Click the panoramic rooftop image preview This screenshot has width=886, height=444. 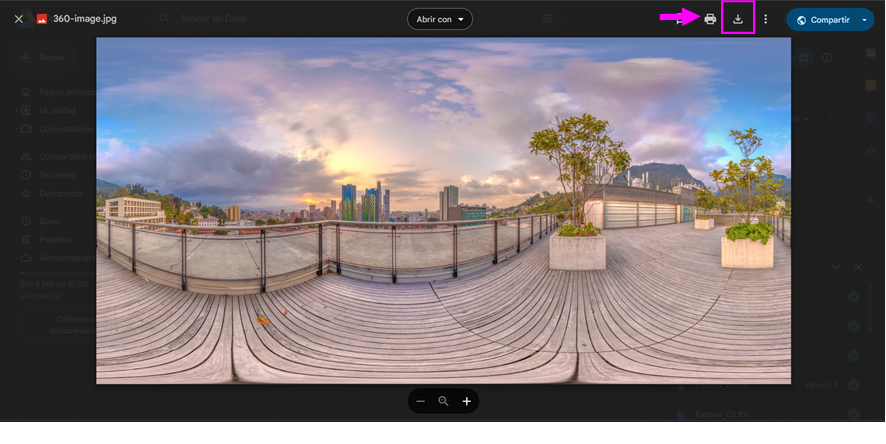[x=443, y=210]
